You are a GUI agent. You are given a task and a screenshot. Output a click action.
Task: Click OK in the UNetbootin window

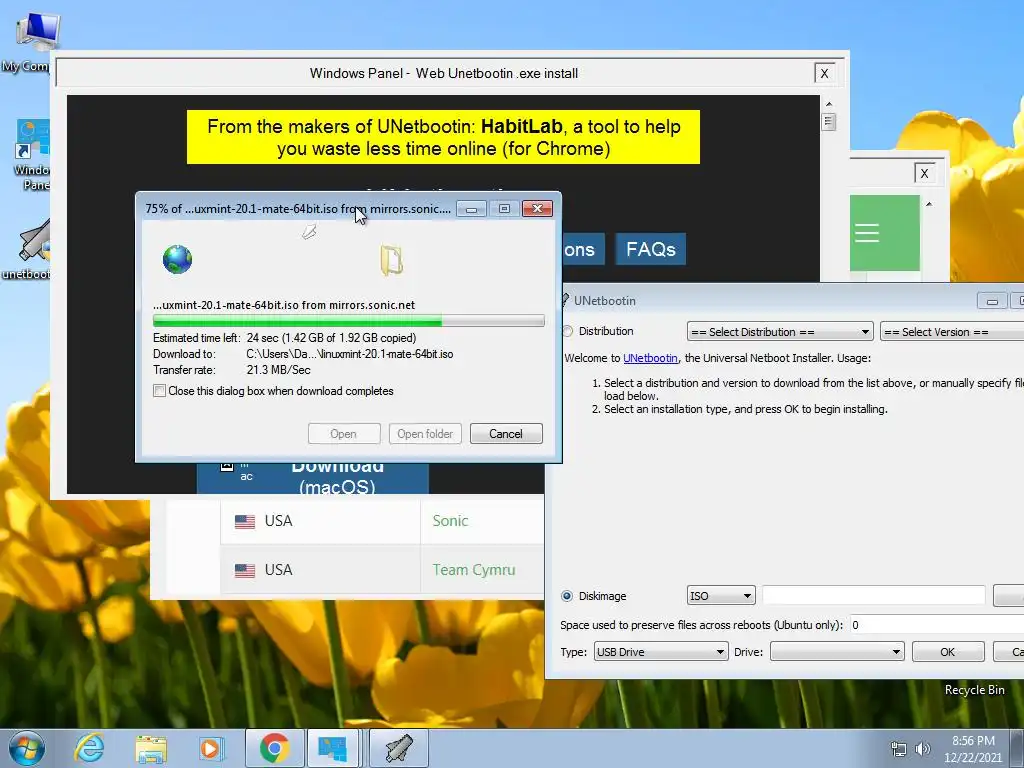(948, 652)
